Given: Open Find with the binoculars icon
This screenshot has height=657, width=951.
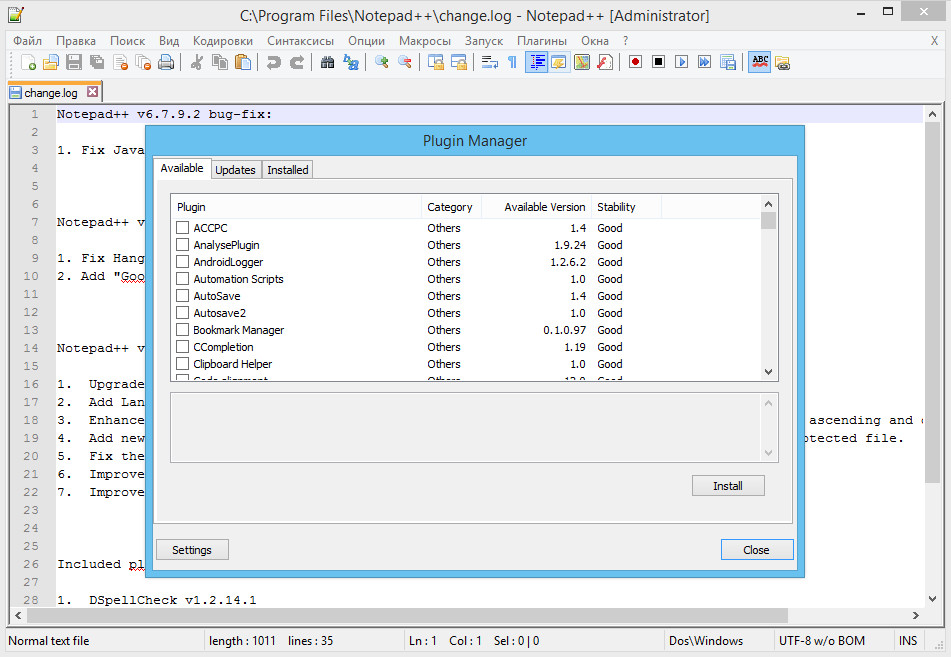Looking at the screenshot, I should click(328, 62).
